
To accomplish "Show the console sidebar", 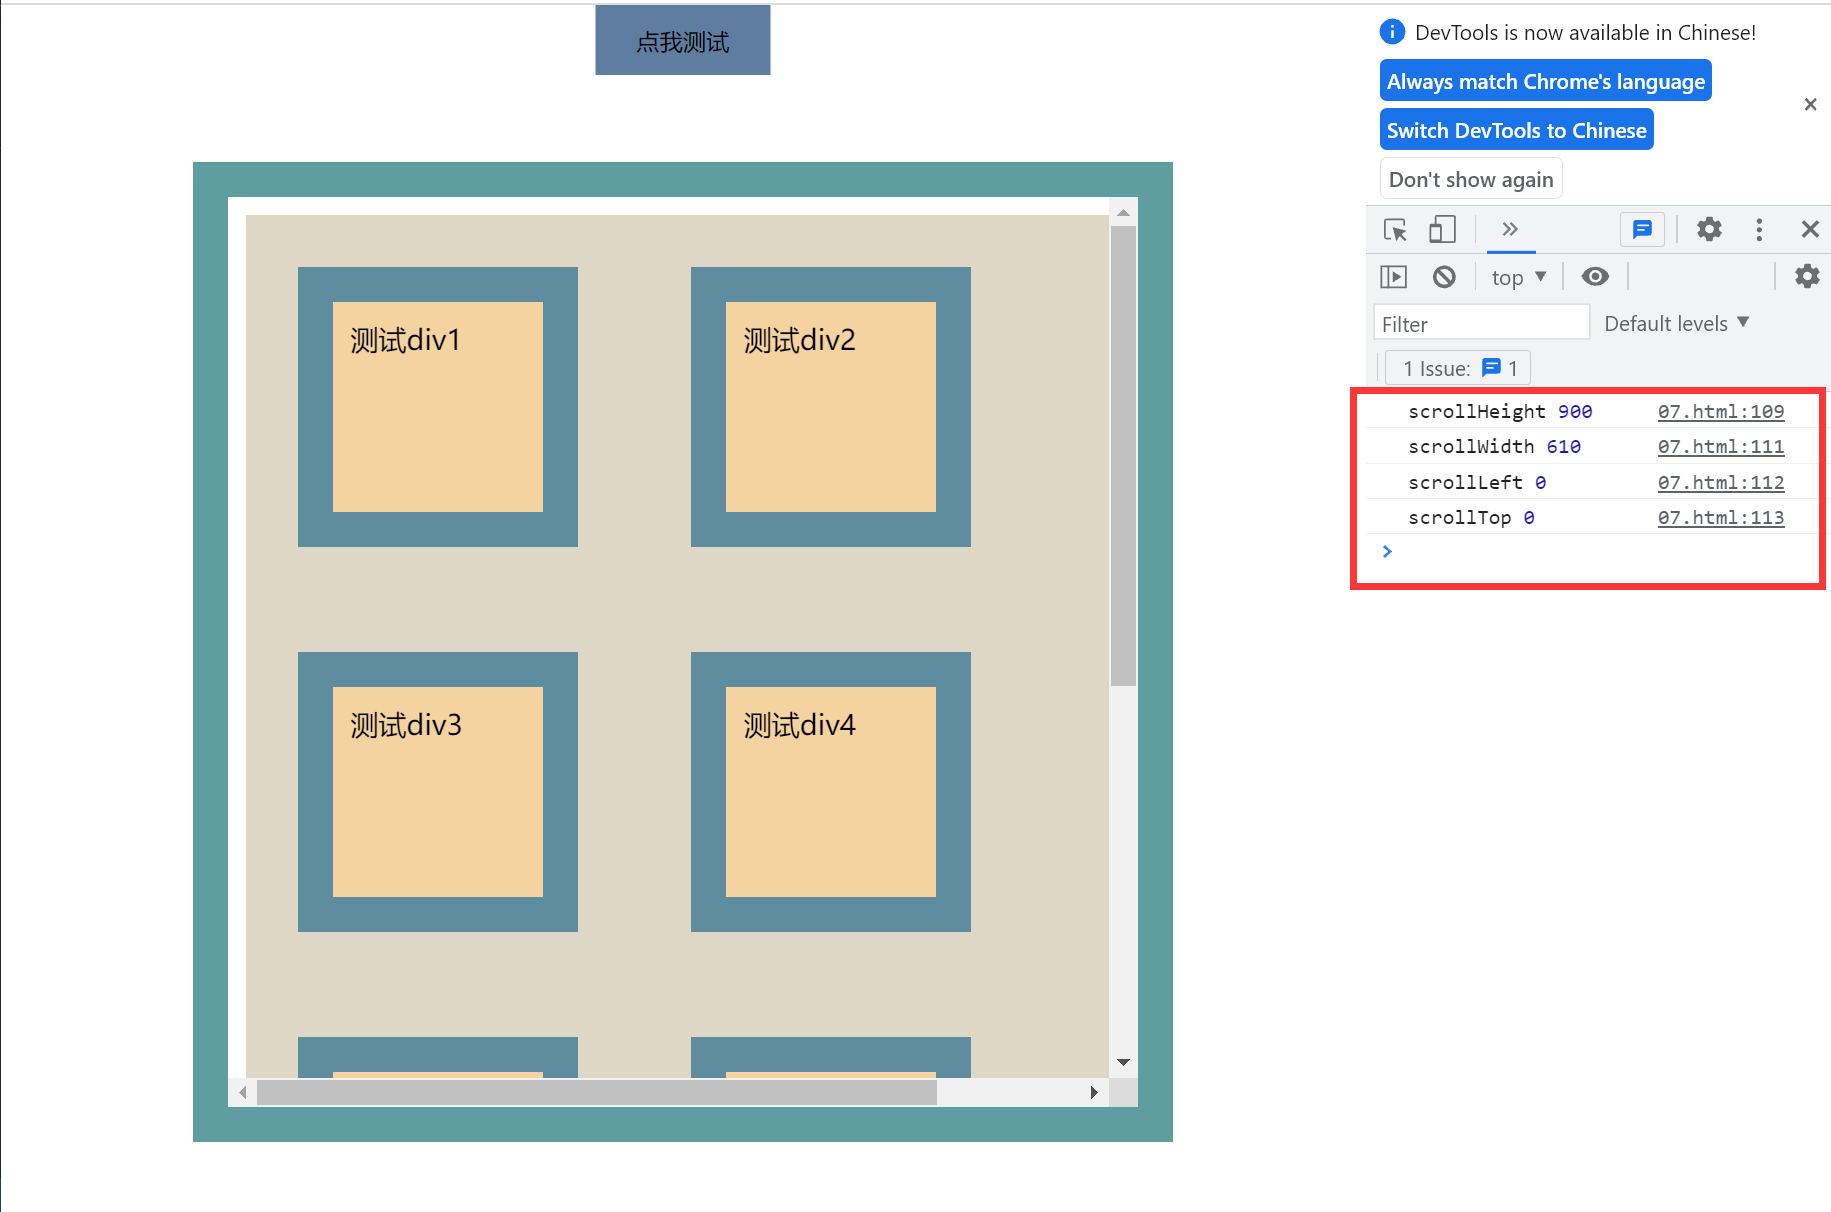I will coord(1393,277).
